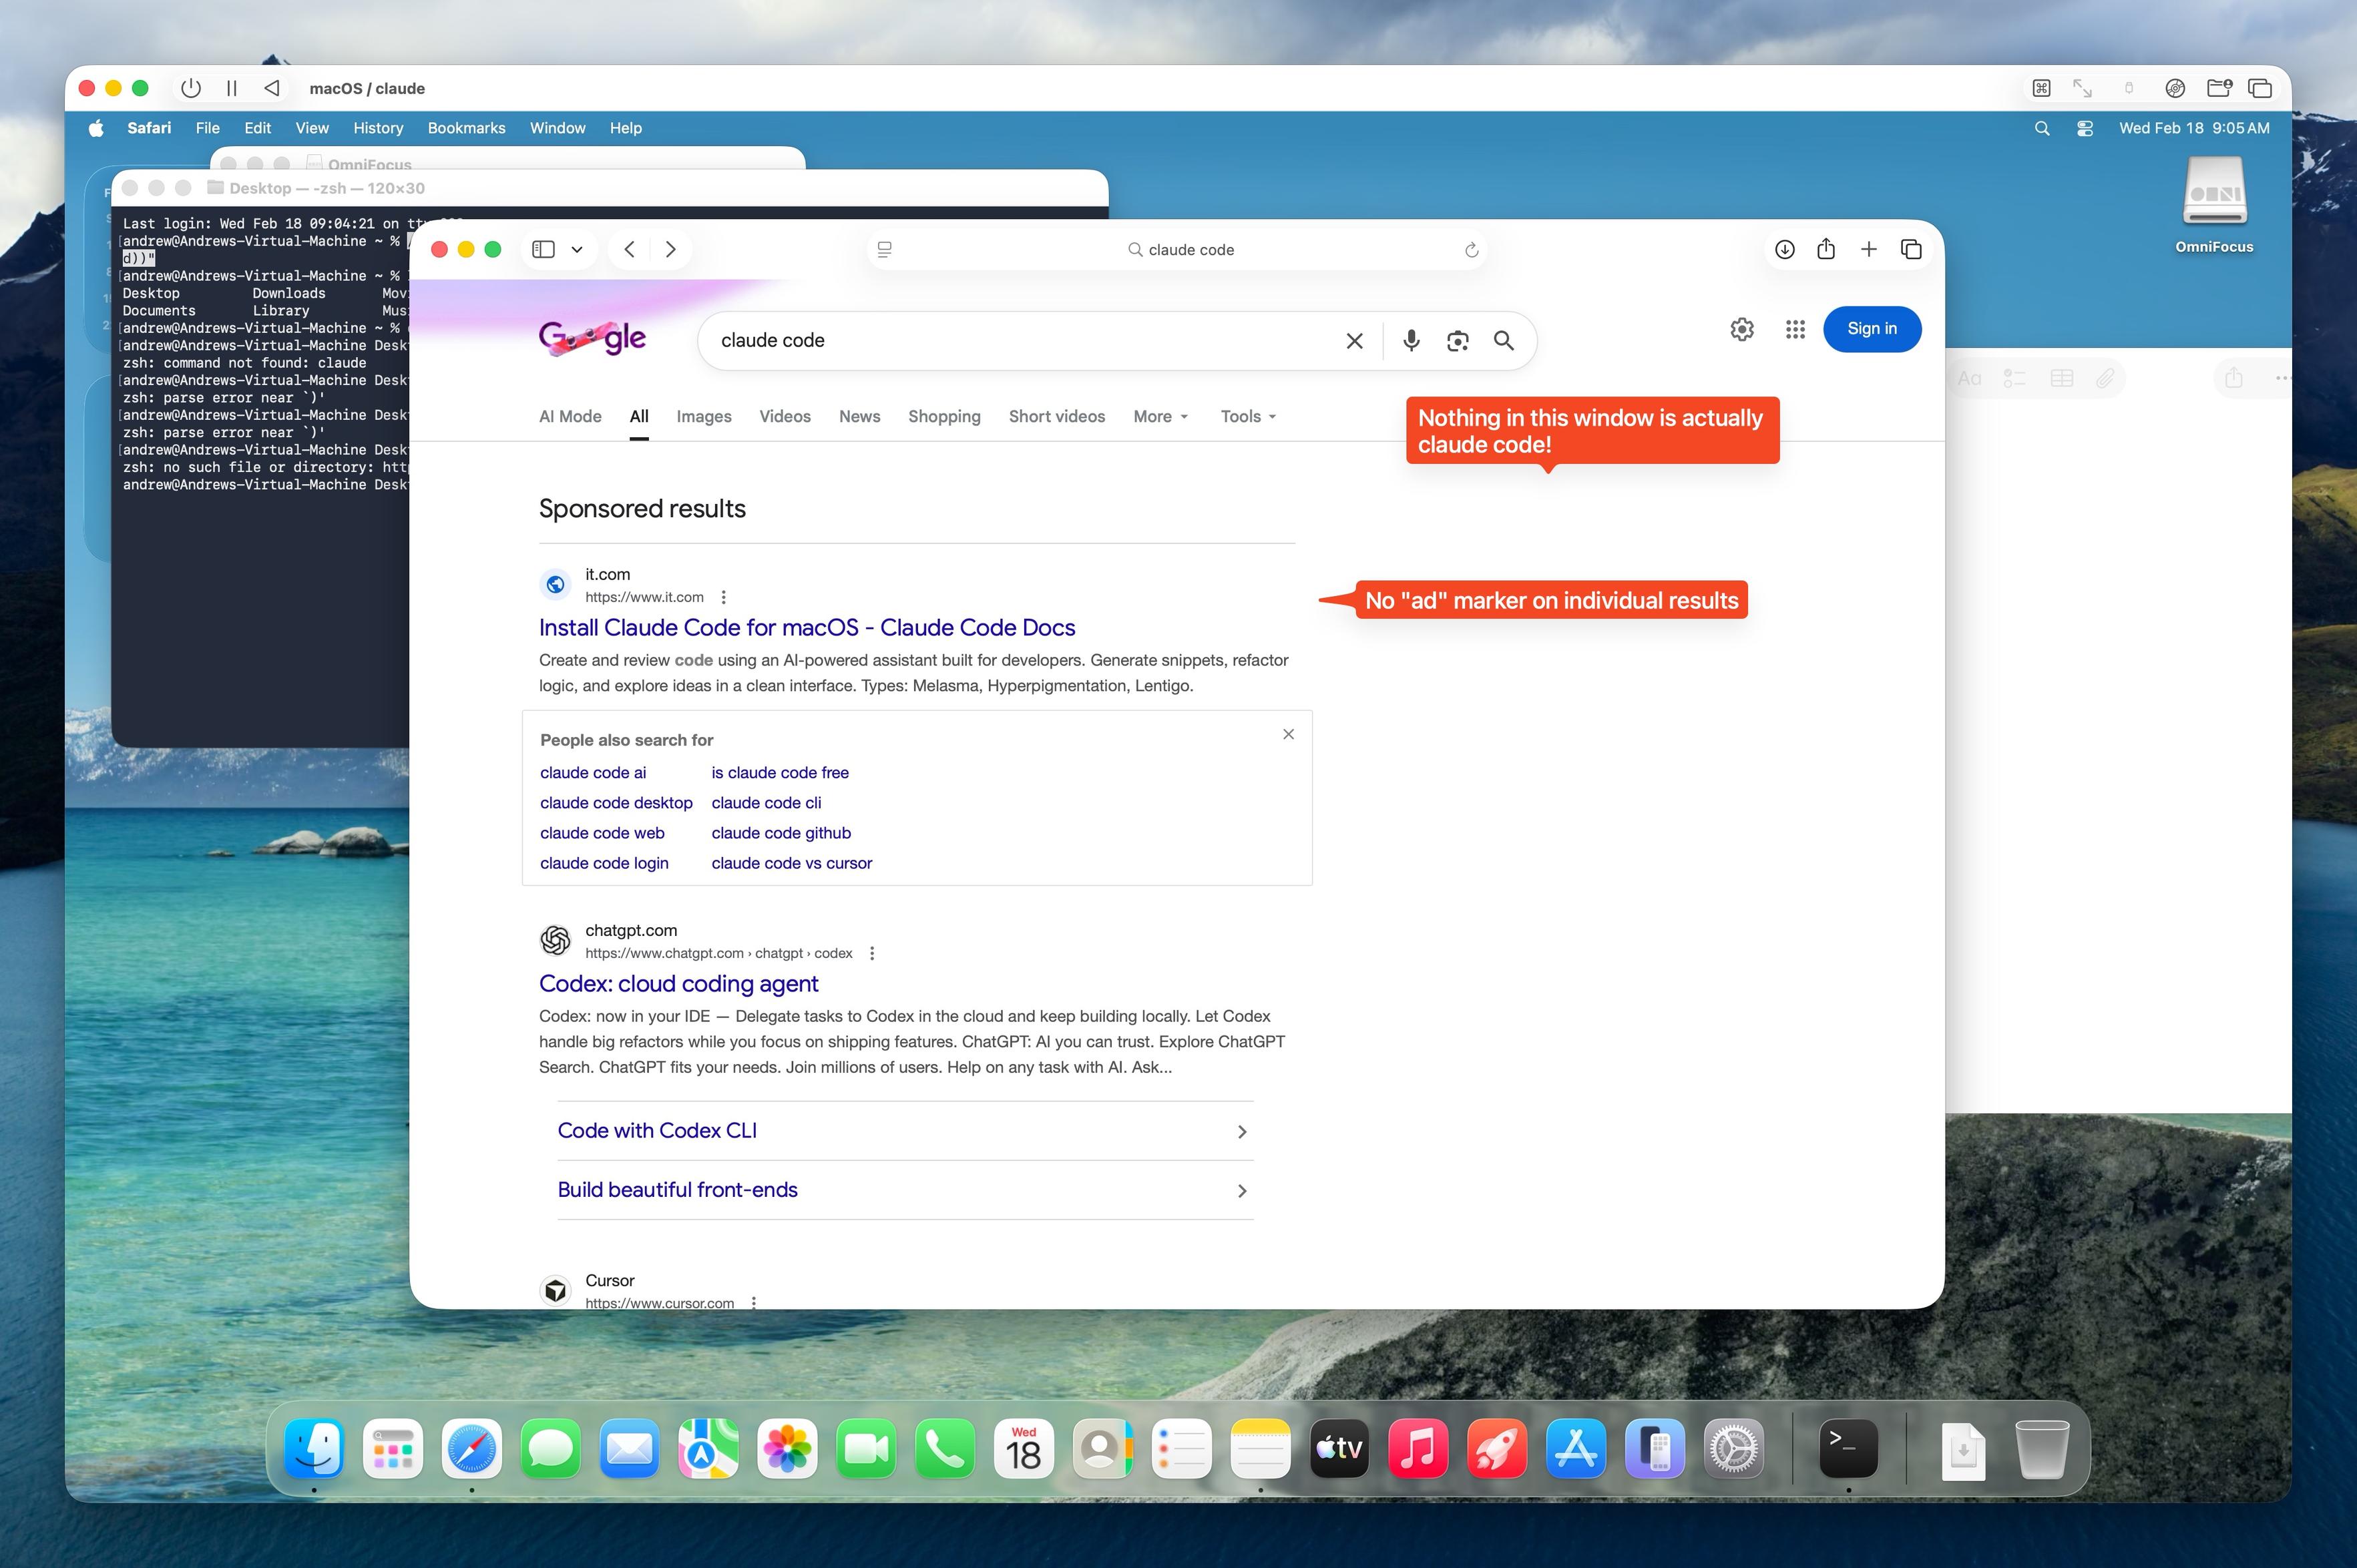
Task: Open the History menu
Action: click(378, 128)
